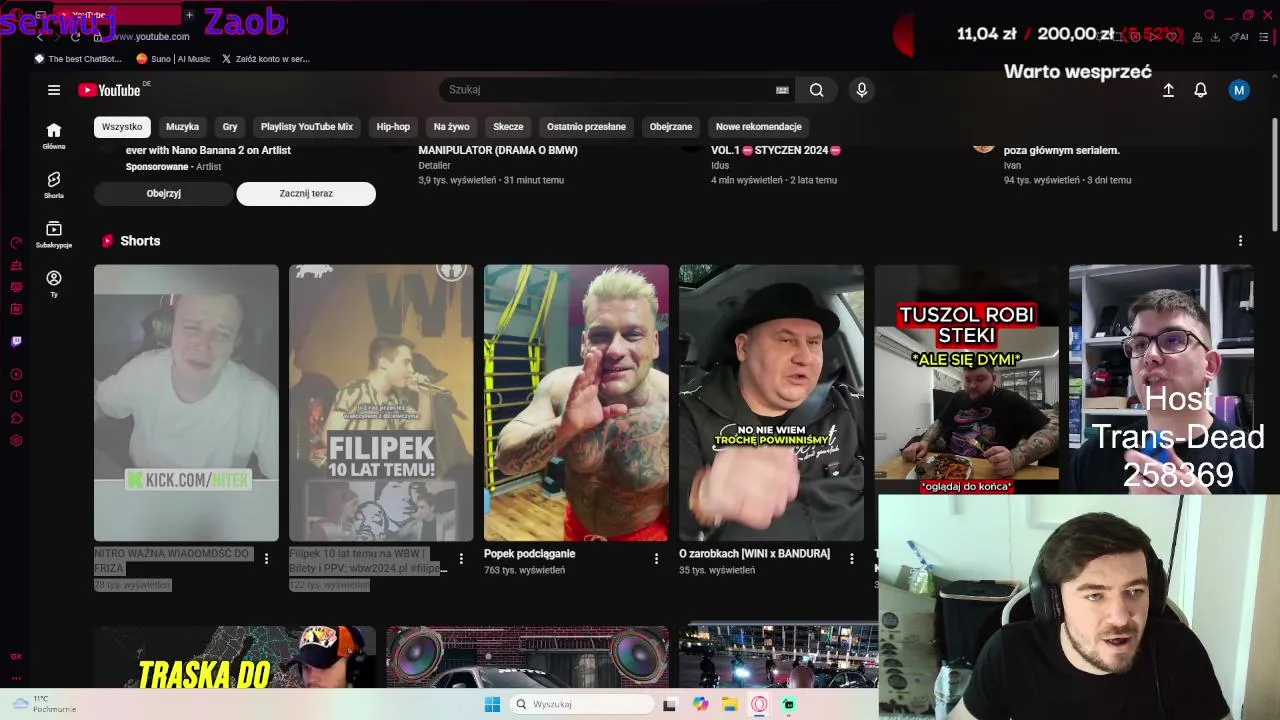The image size is (1280, 720).
Task: Open File Explorer from taskbar
Action: tap(730, 705)
